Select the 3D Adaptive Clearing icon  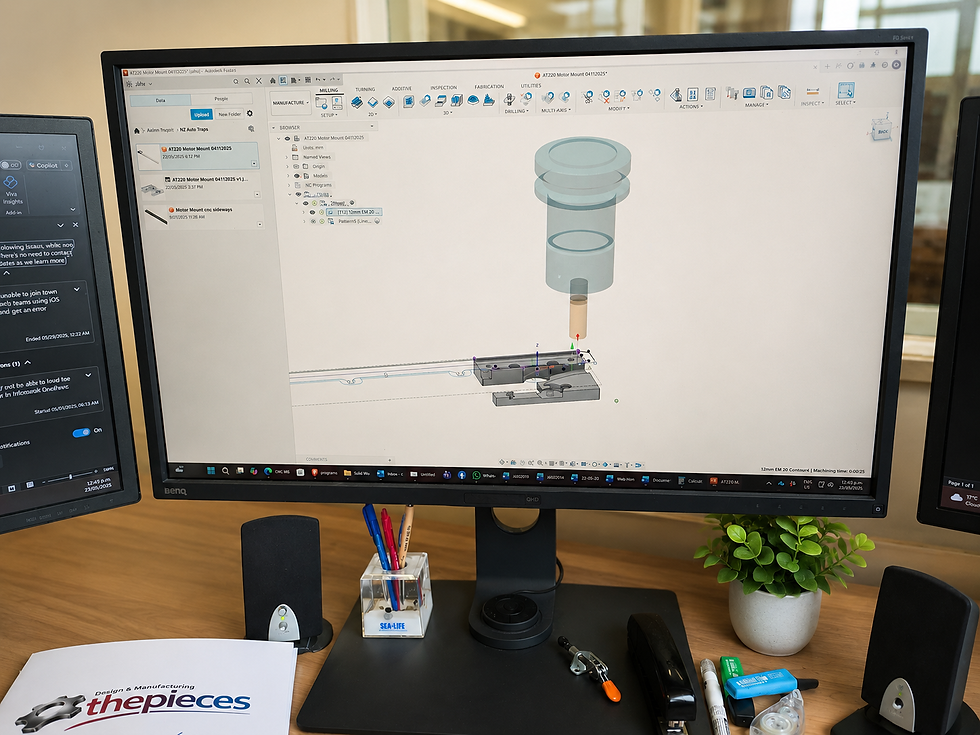[408, 101]
